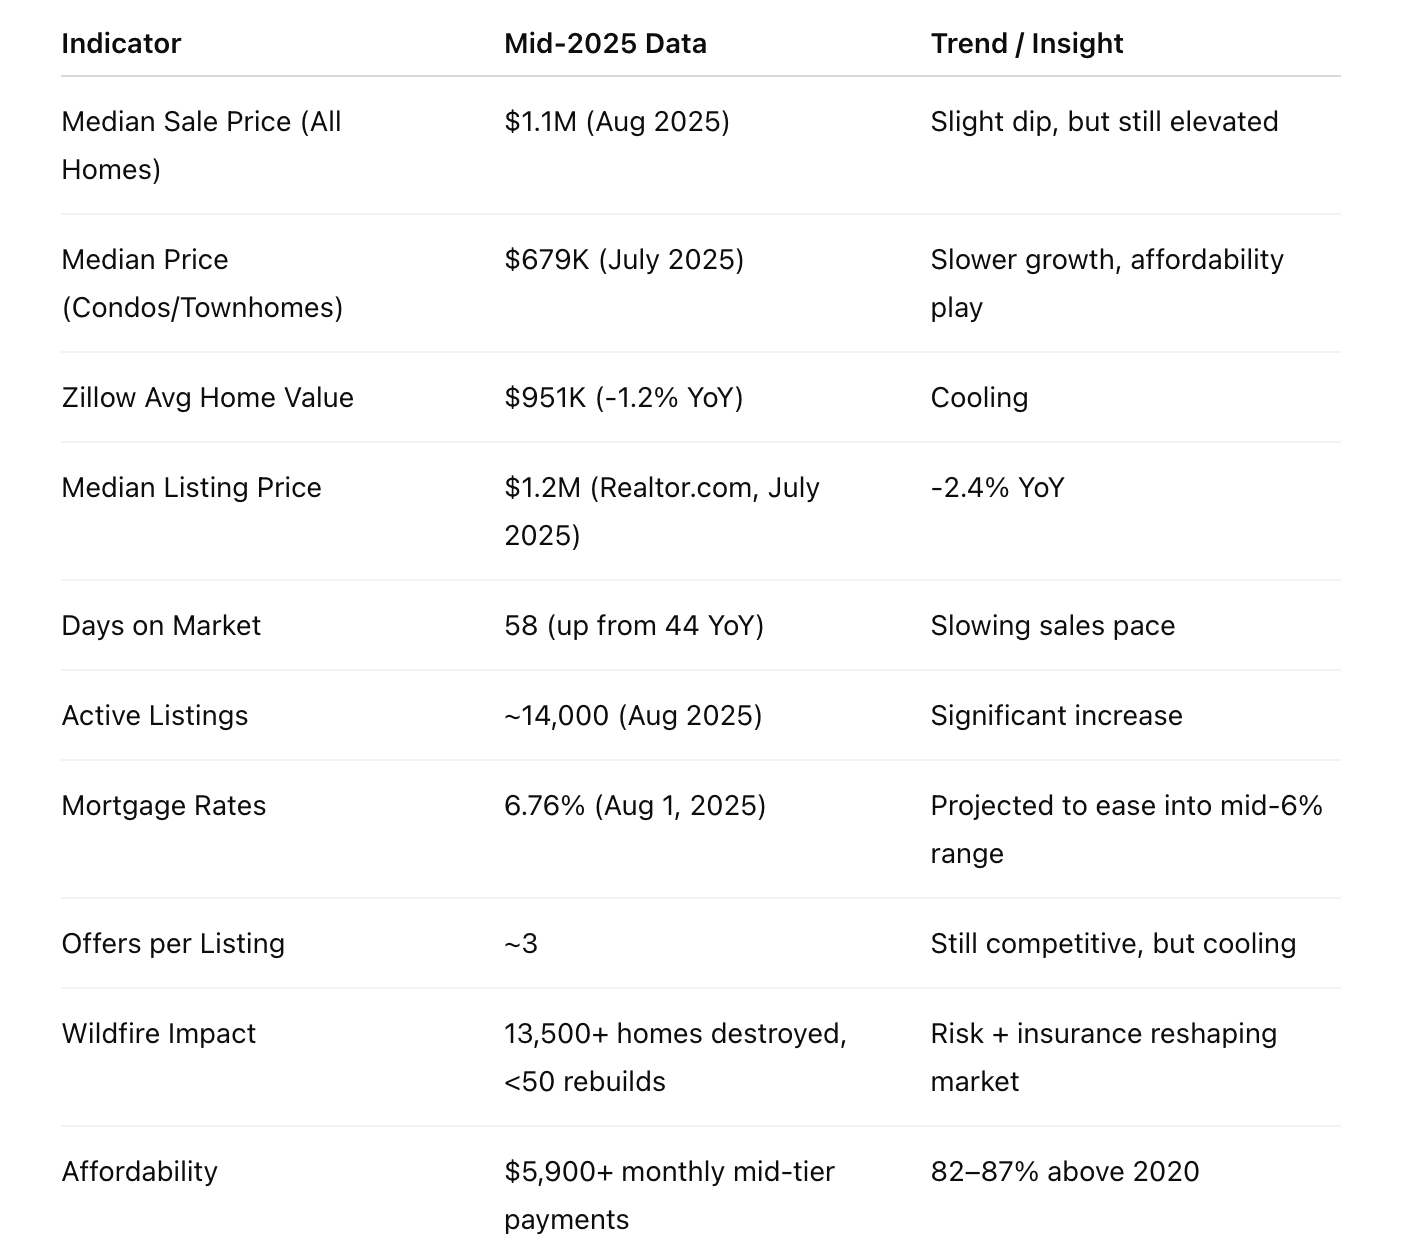Viewport: 1409px width, 1258px height.
Task: Click the 58 (up from 44 YoY) value
Action: point(634,626)
